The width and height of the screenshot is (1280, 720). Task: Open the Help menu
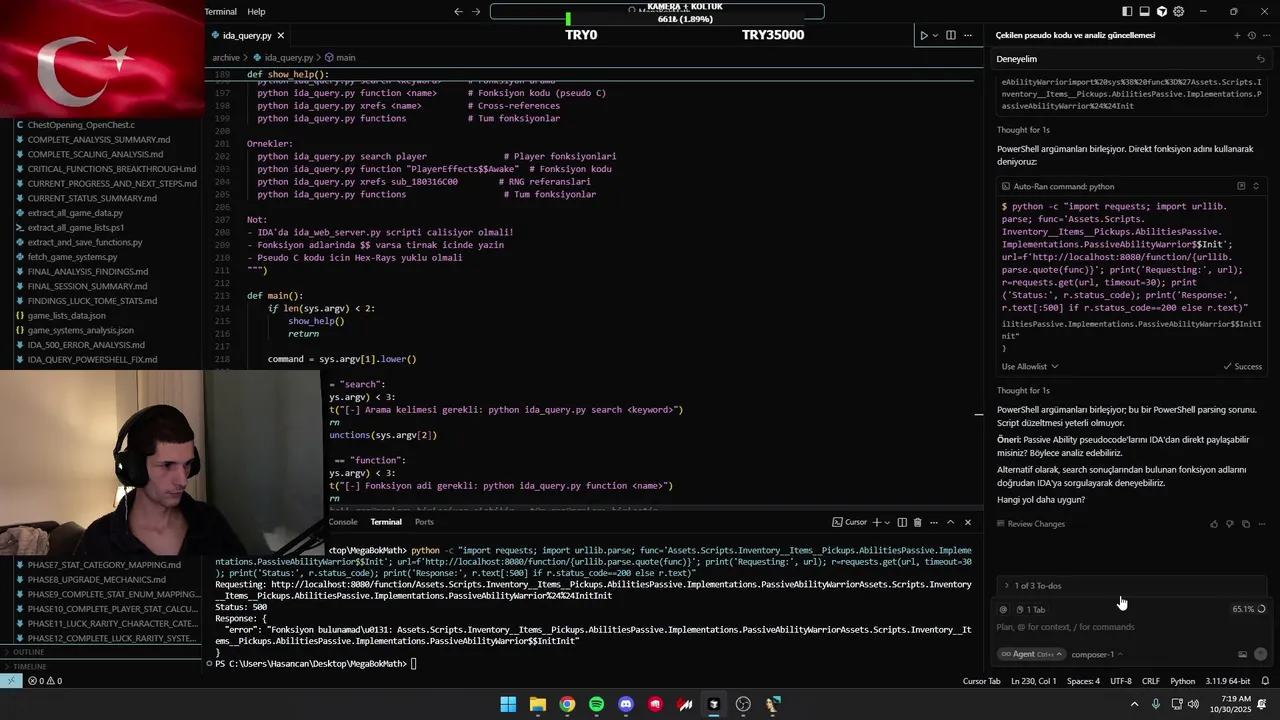coord(256,12)
